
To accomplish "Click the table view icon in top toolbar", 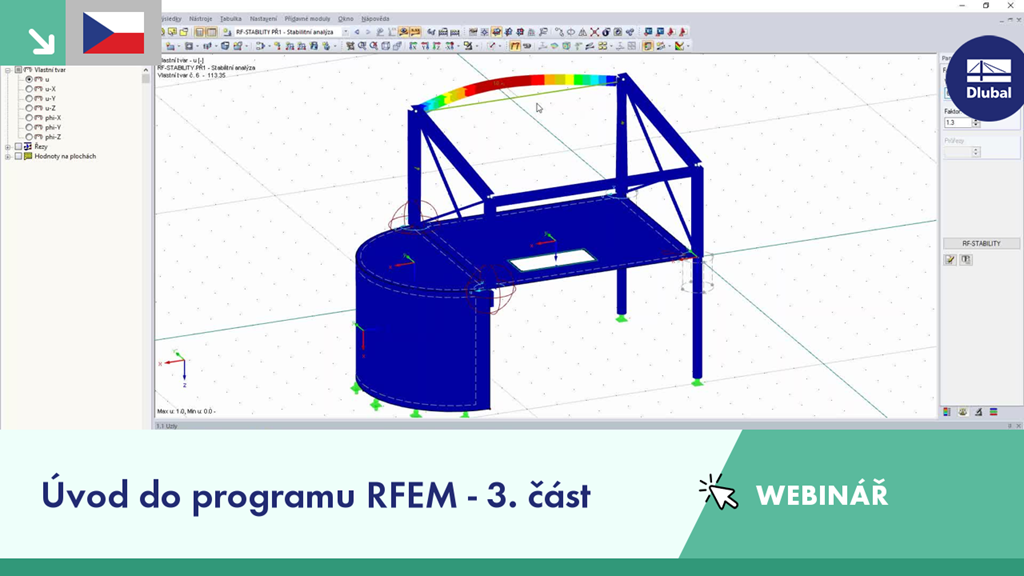I will click(x=200, y=32).
